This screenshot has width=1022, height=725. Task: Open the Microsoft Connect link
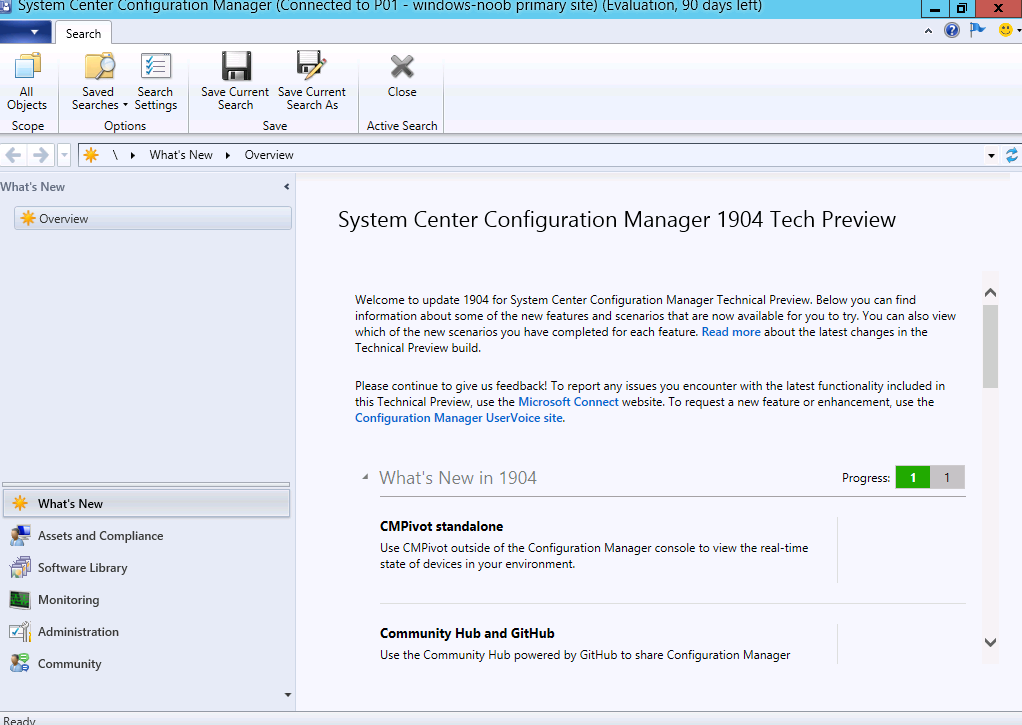pyautogui.click(x=568, y=402)
